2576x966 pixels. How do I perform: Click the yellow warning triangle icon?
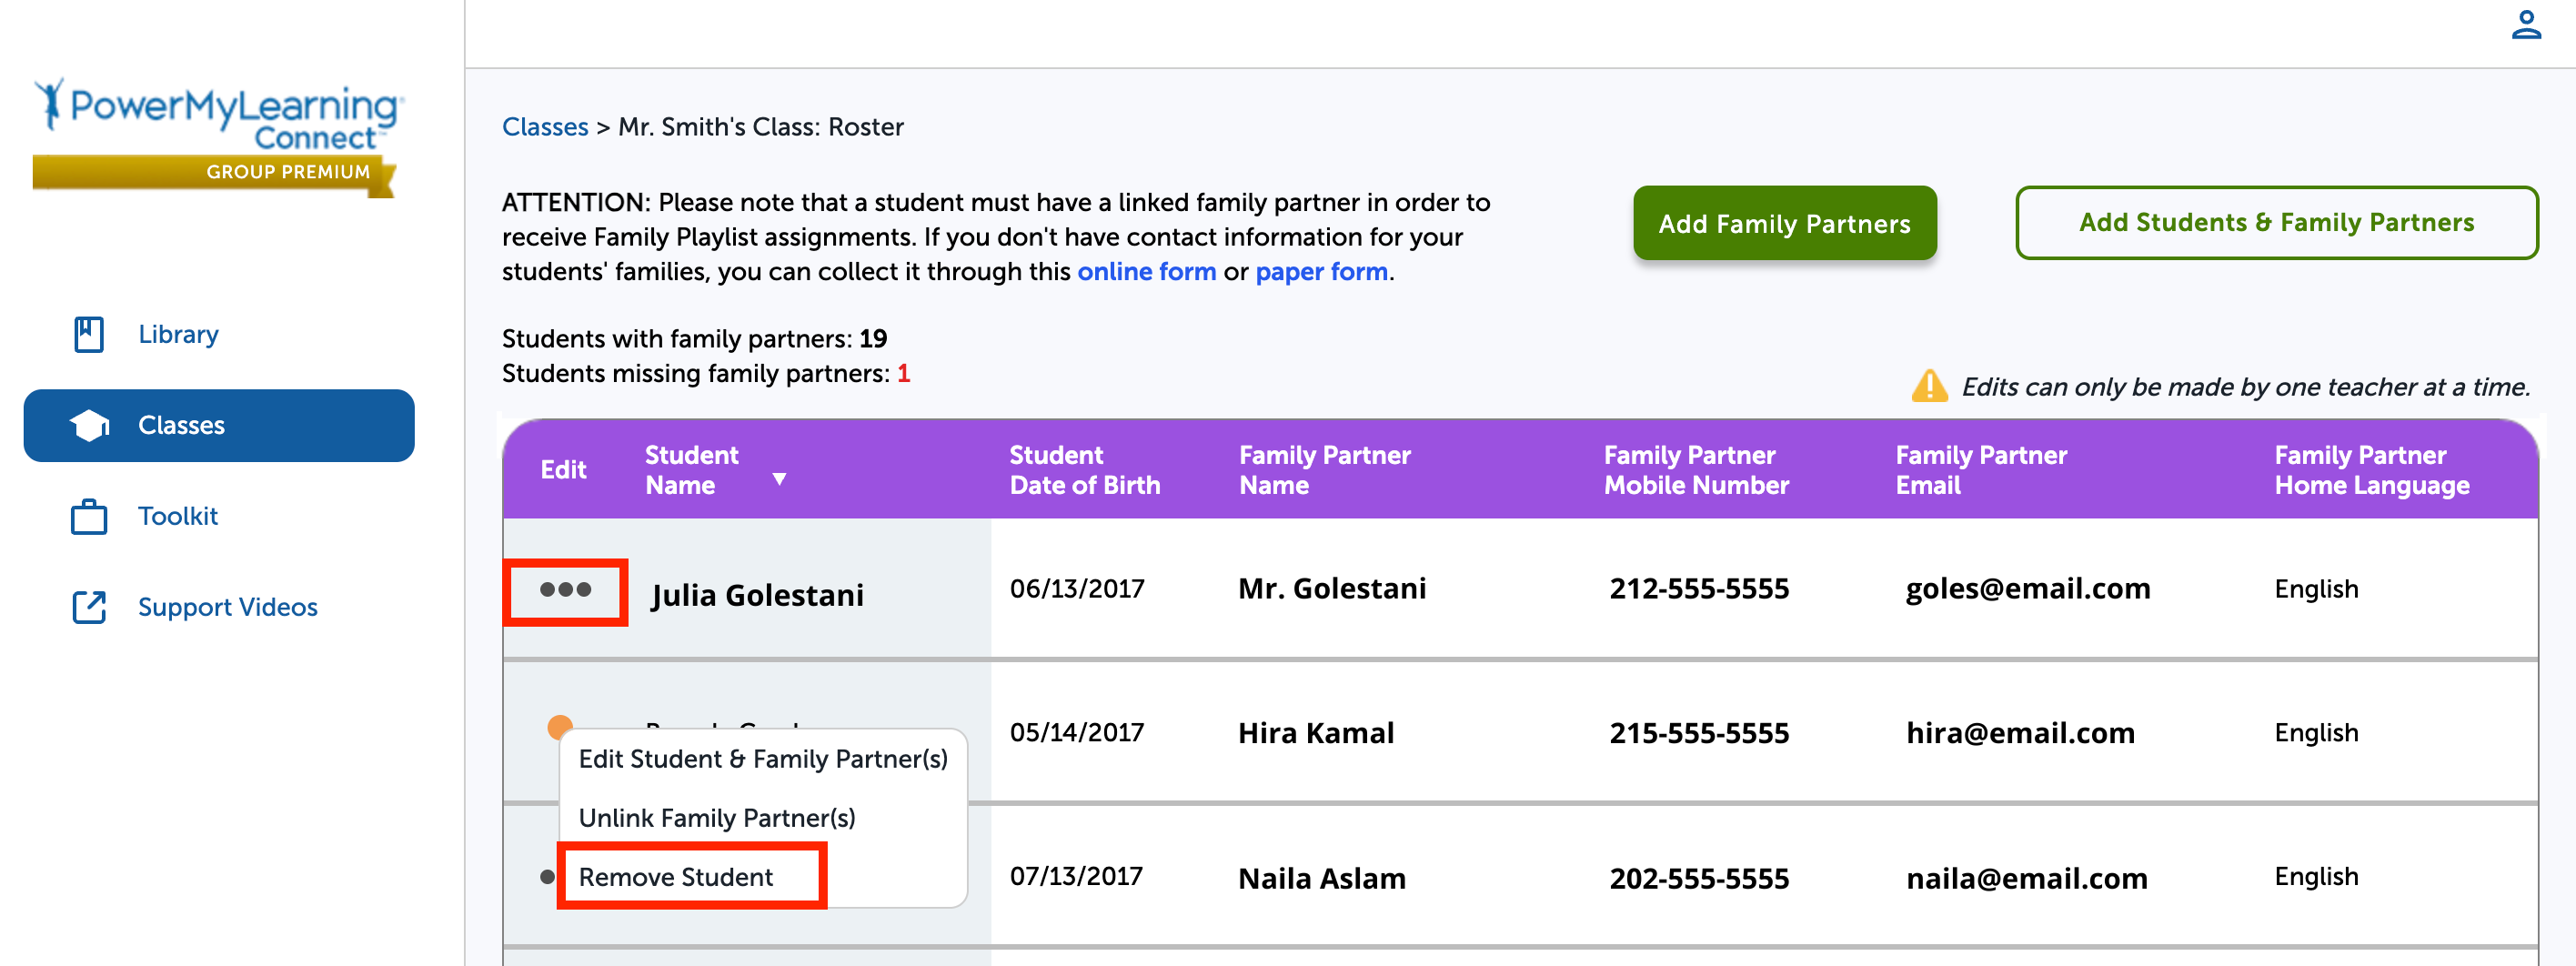[1928, 387]
